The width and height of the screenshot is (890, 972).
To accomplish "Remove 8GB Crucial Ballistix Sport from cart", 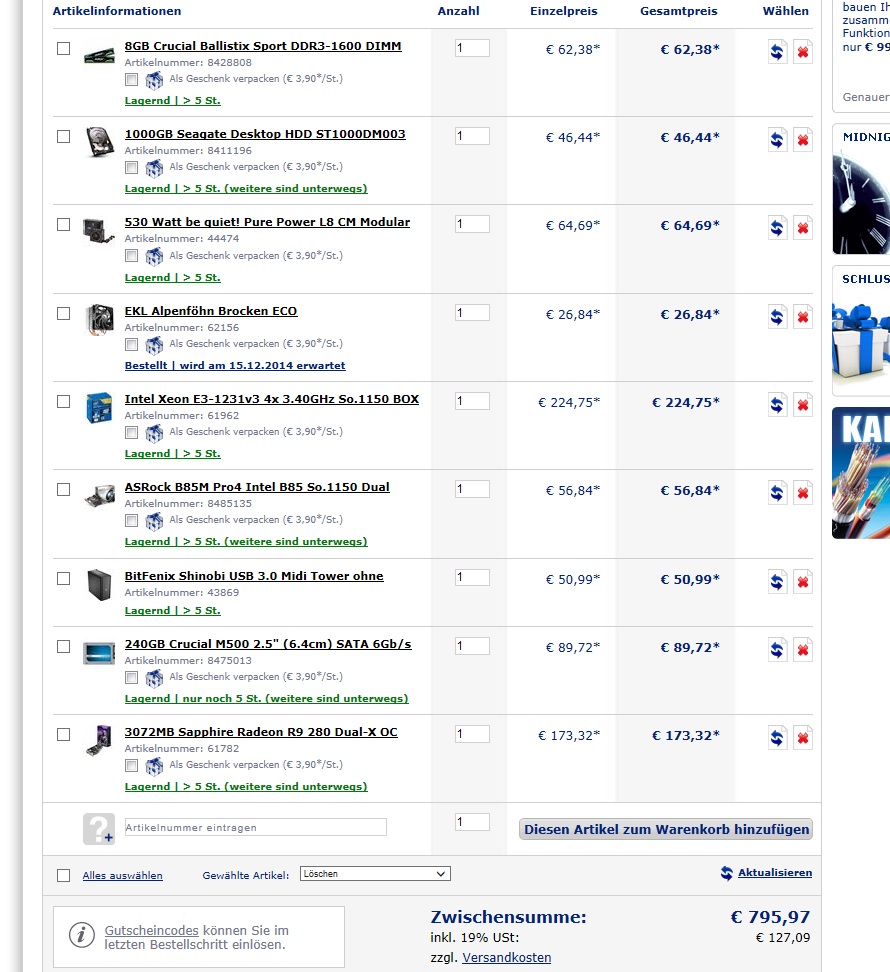I will (x=803, y=51).
